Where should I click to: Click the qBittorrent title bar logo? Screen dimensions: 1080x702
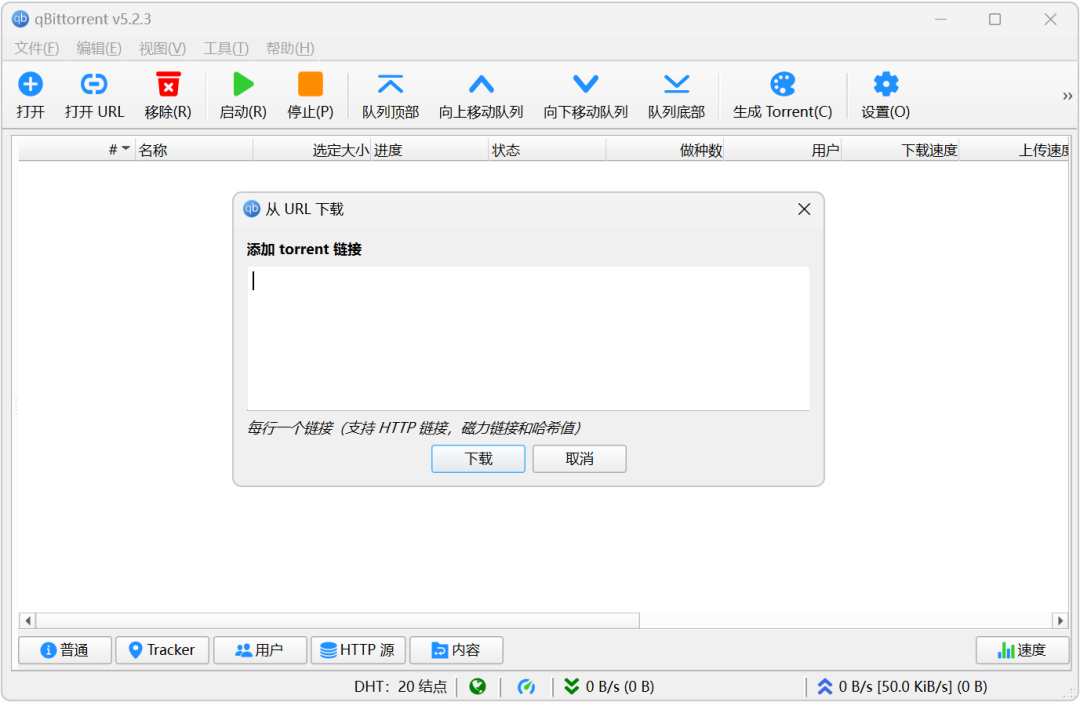coord(21,19)
